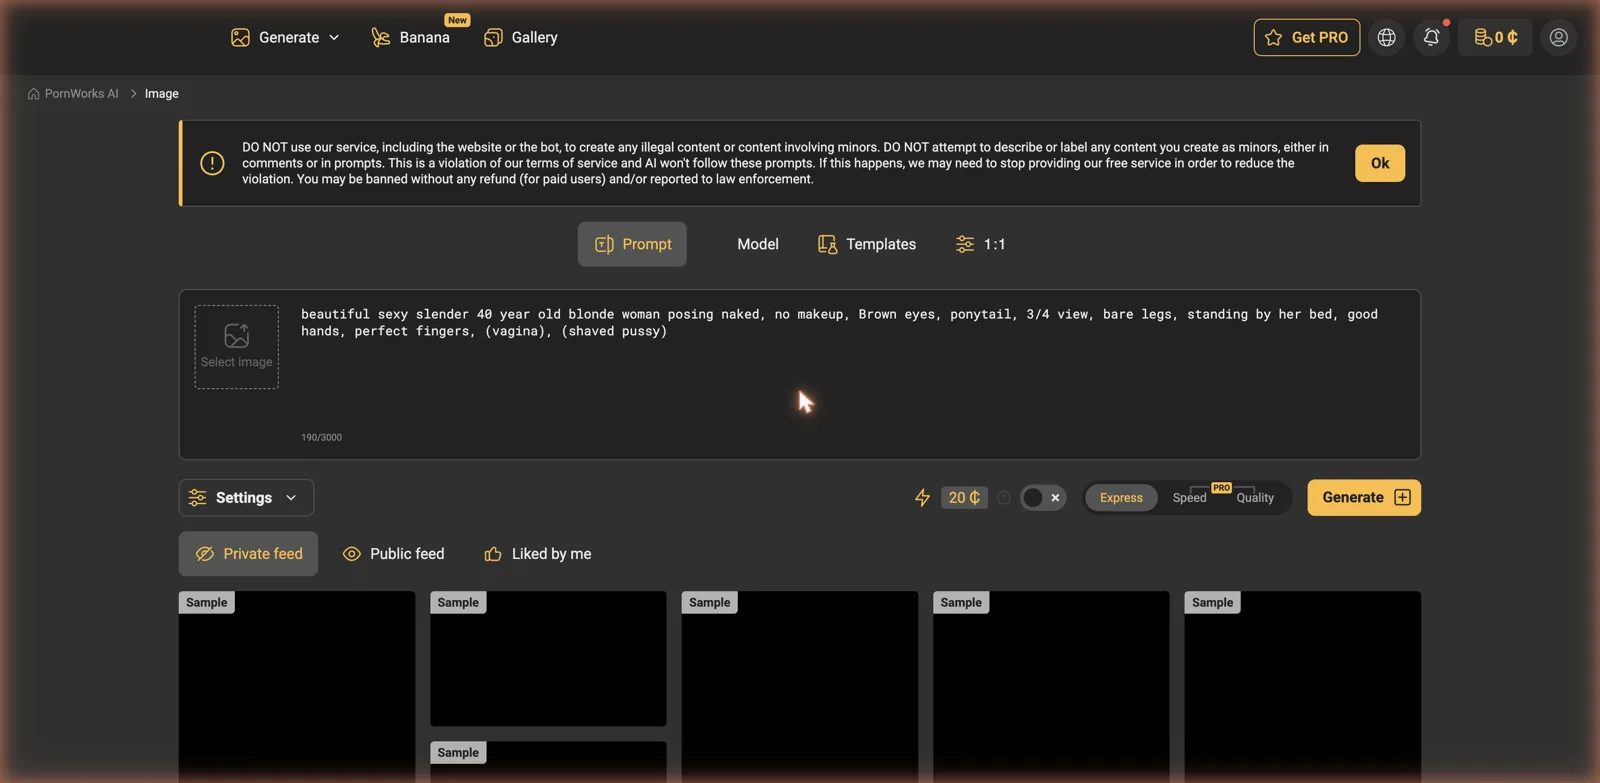The image size is (1600, 783).
Task: Open the Liked by me tab
Action: click(x=537, y=554)
